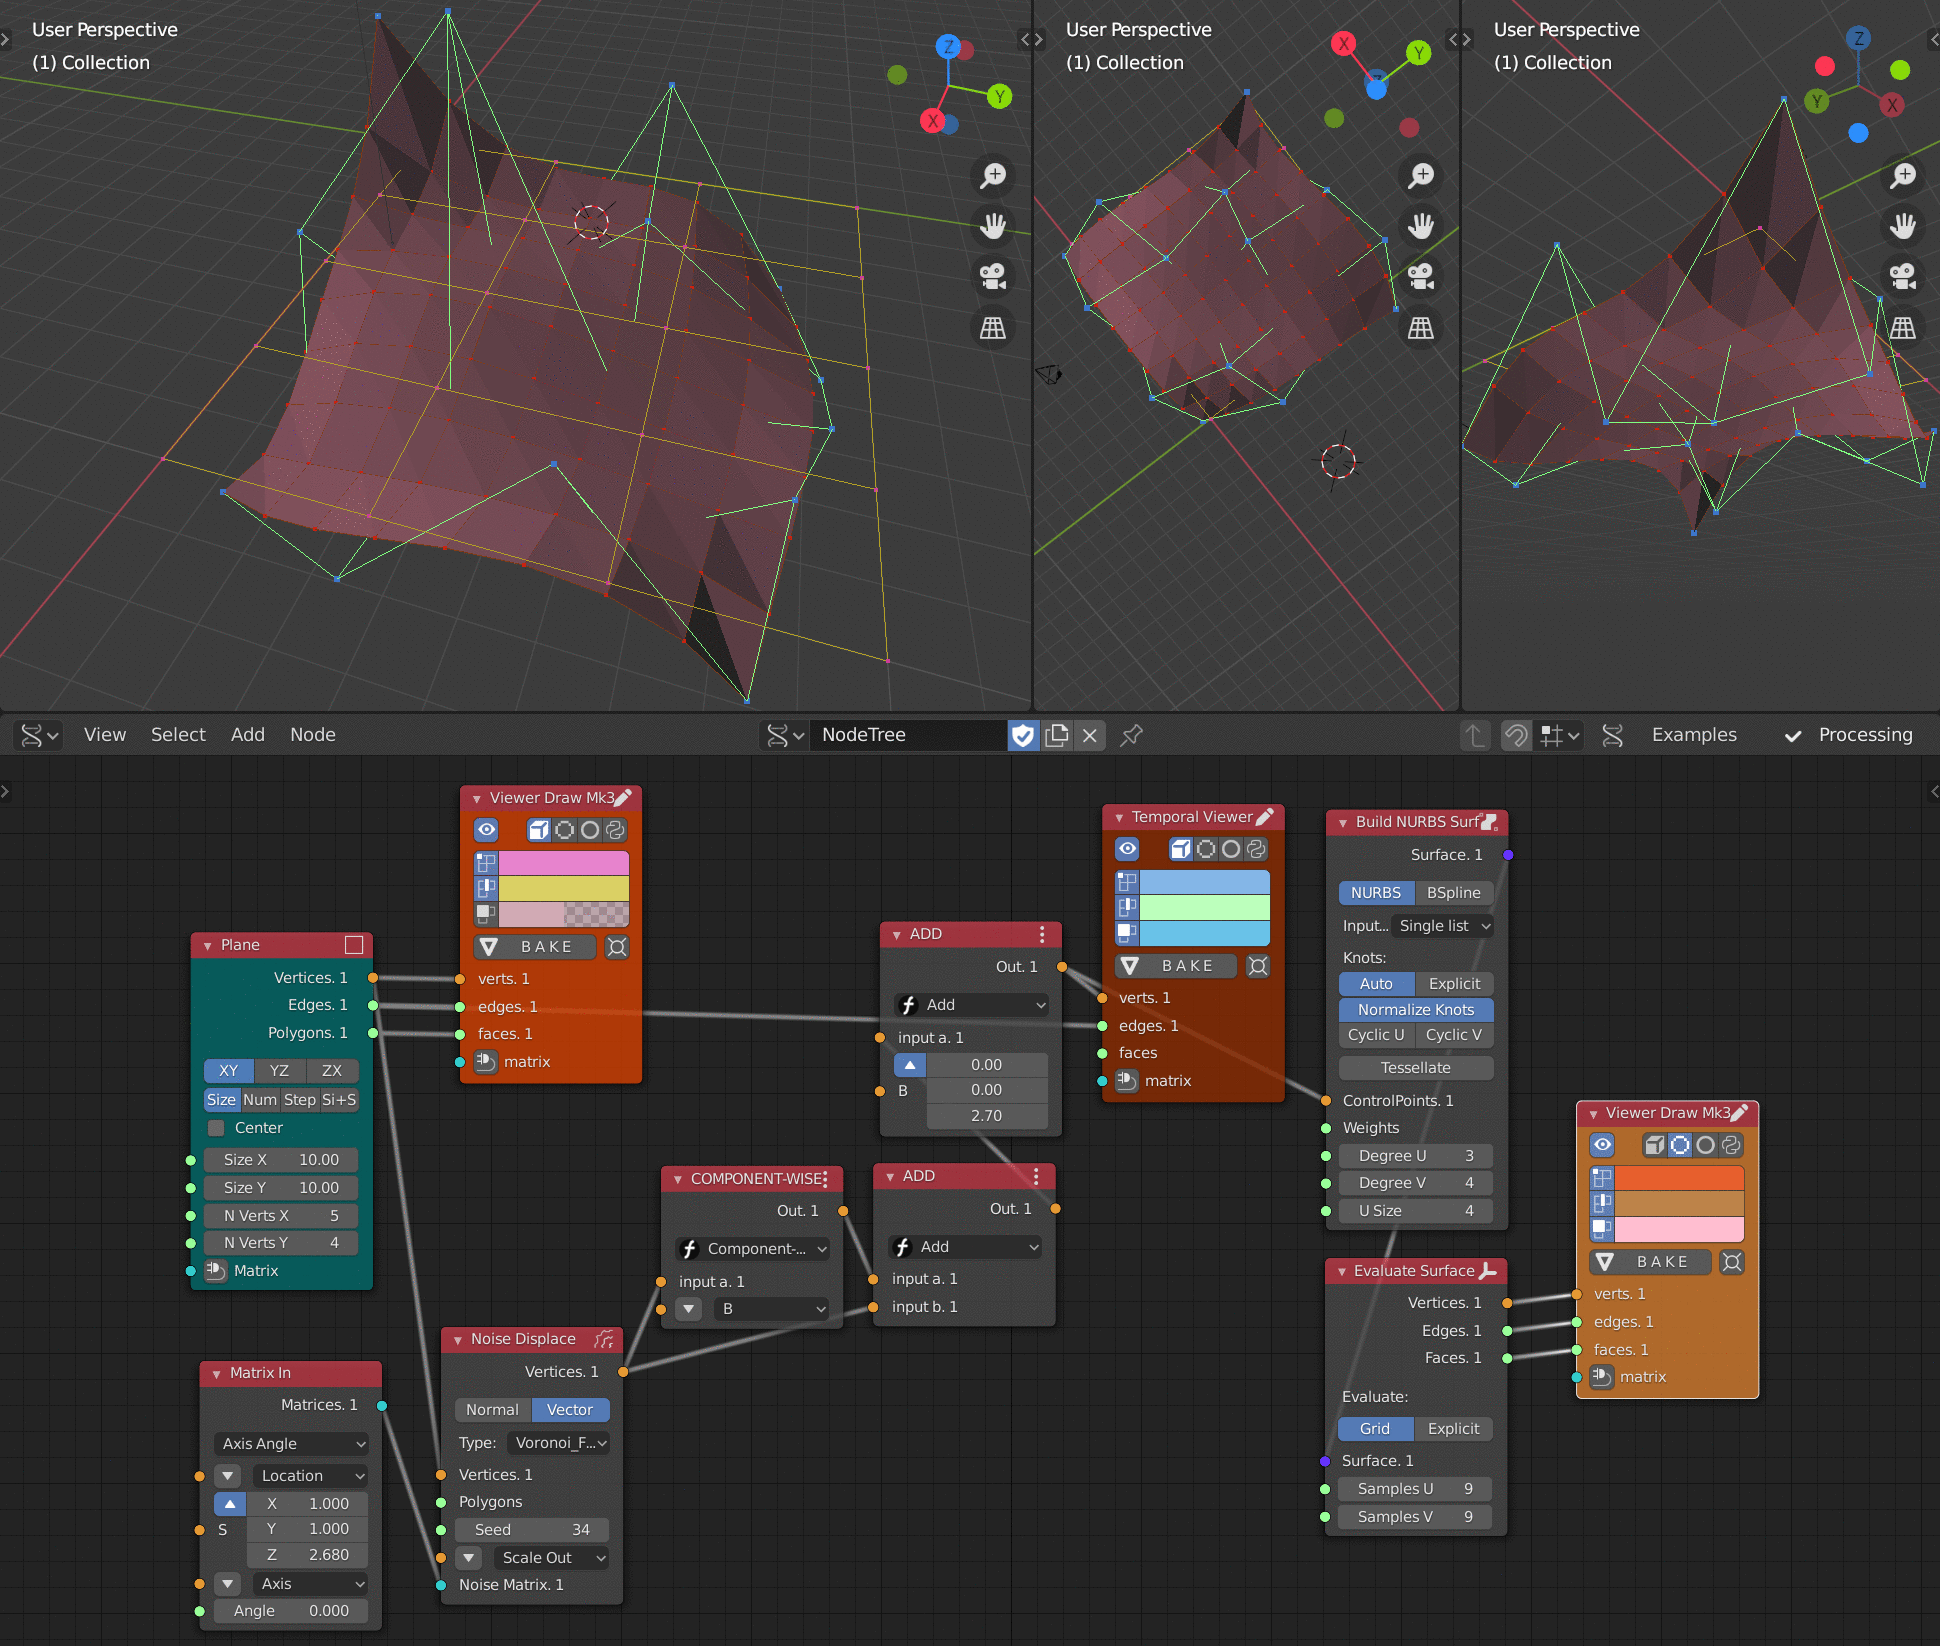
Task: Enable the Center checkbox in the Plane node
Action: click(x=216, y=1127)
